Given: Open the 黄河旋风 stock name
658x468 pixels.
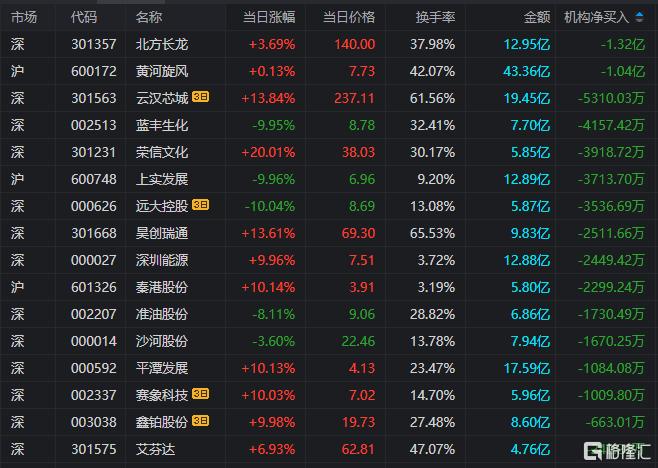Looking at the screenshot, I should (x=161, y=71).
